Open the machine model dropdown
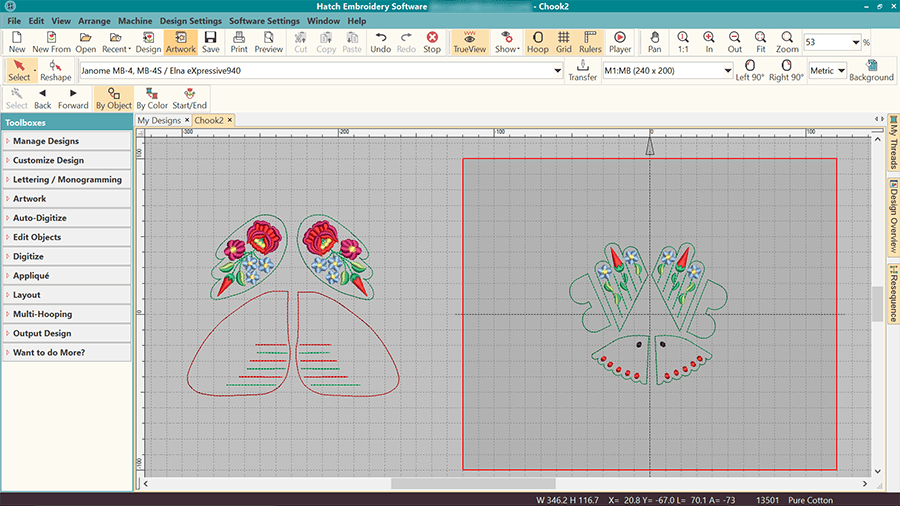The image size is (900, 506). (x=557, y=71)
